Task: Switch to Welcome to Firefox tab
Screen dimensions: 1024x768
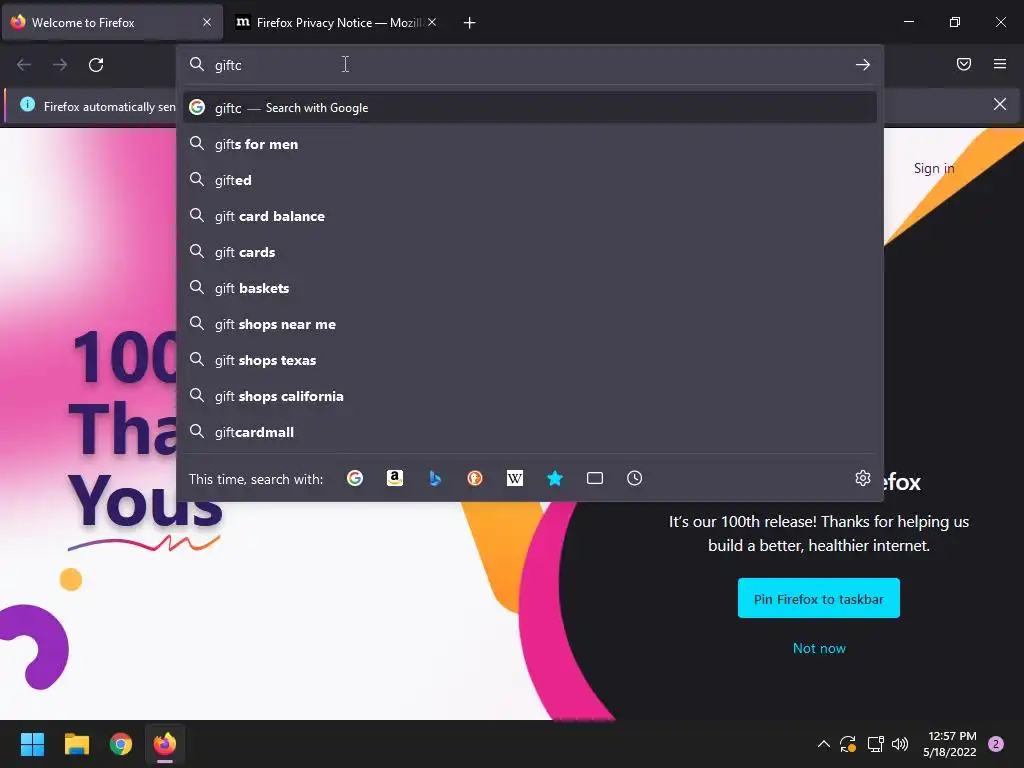Action: (112, 22)
